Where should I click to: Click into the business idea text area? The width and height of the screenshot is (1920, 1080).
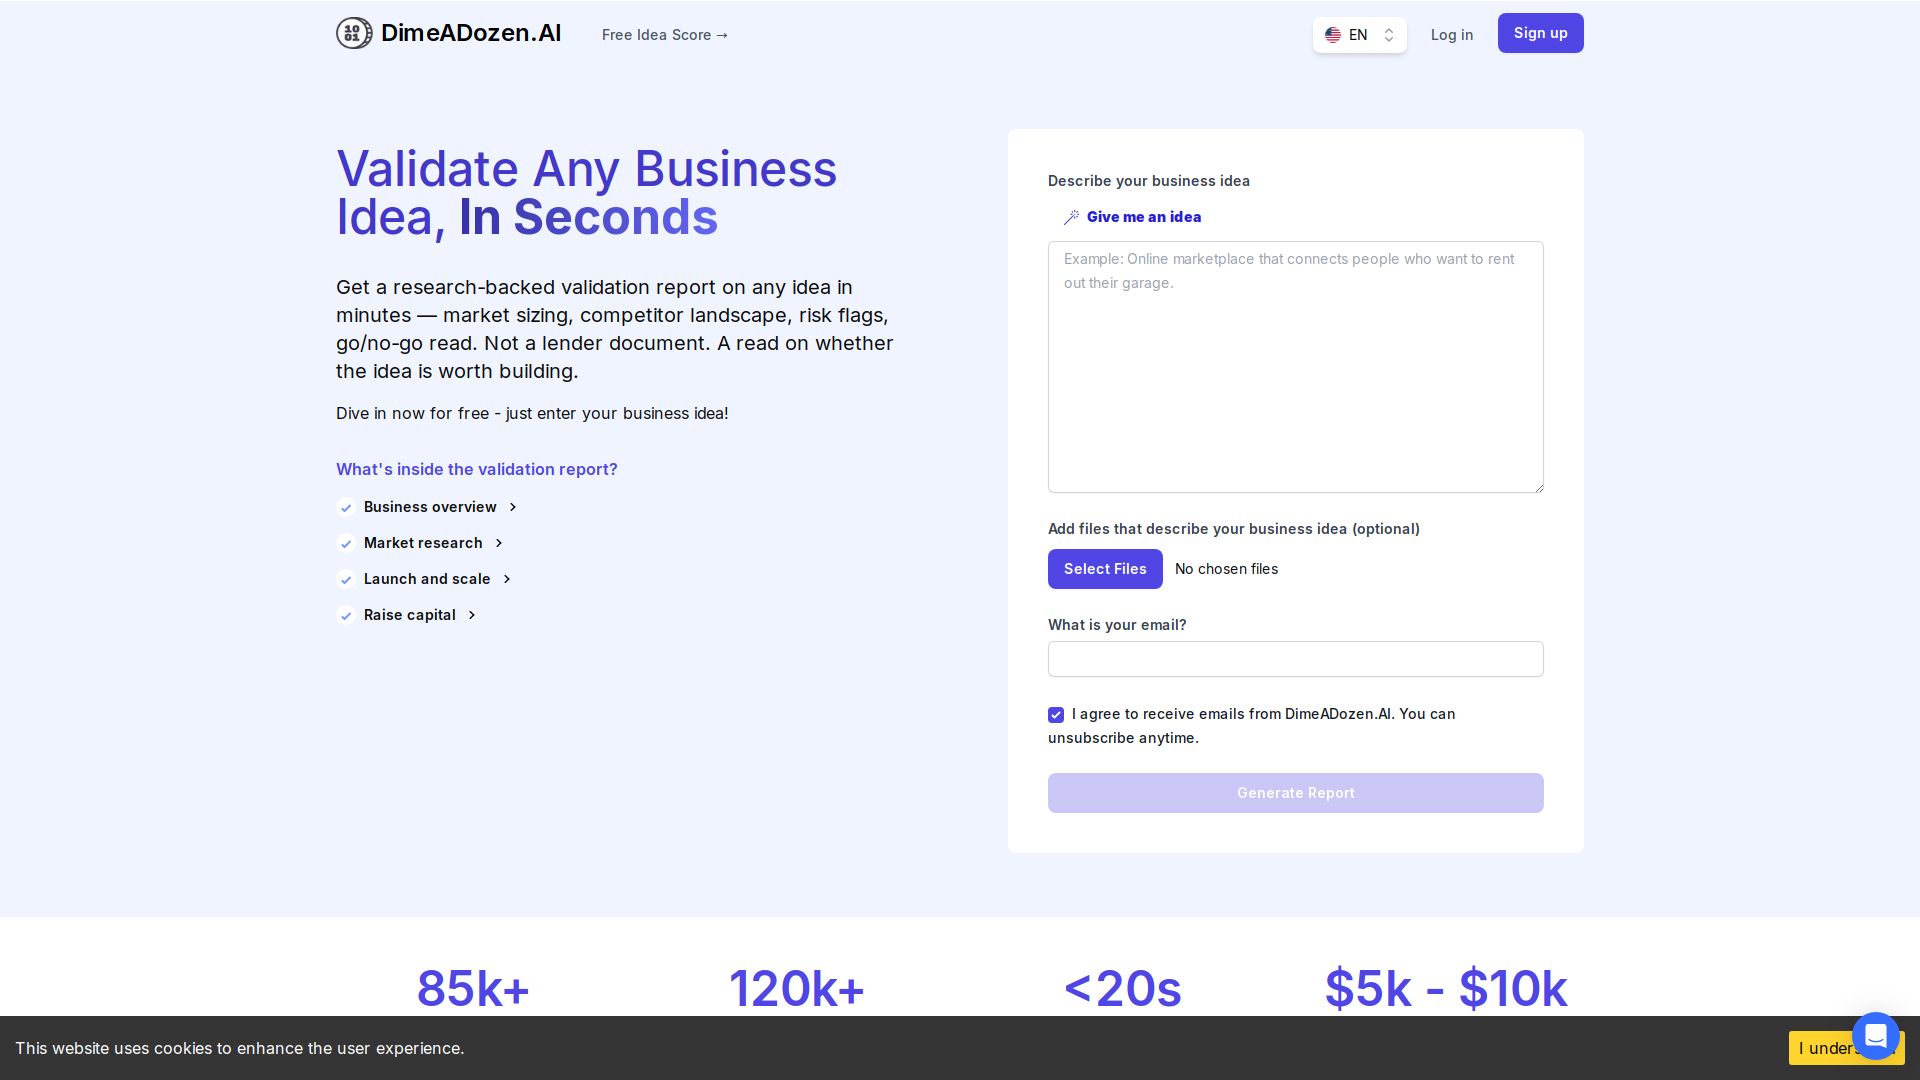coord(1295,367)
